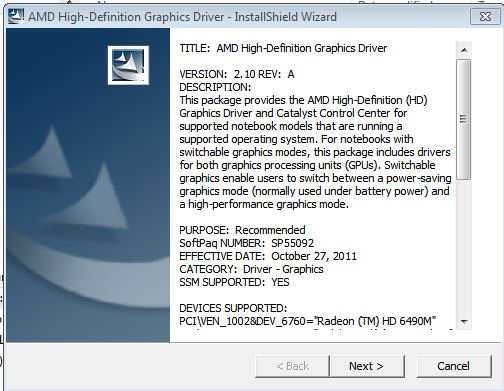This screenshot has height=391, width=504.
Task: Click the InstallShield logo in the blue panel
Action: 128,65
